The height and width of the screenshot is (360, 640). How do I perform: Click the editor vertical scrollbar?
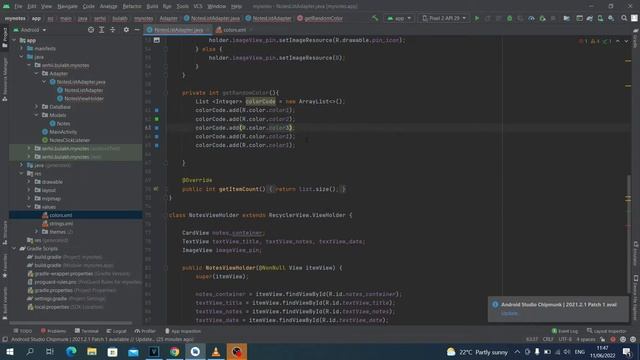point(629,234)
